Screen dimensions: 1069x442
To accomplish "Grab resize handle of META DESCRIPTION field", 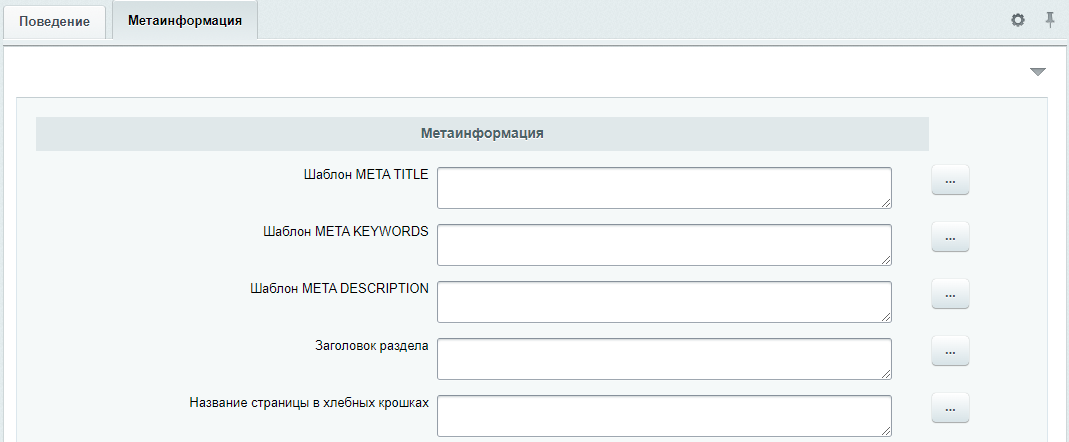I will coord(887,318).
